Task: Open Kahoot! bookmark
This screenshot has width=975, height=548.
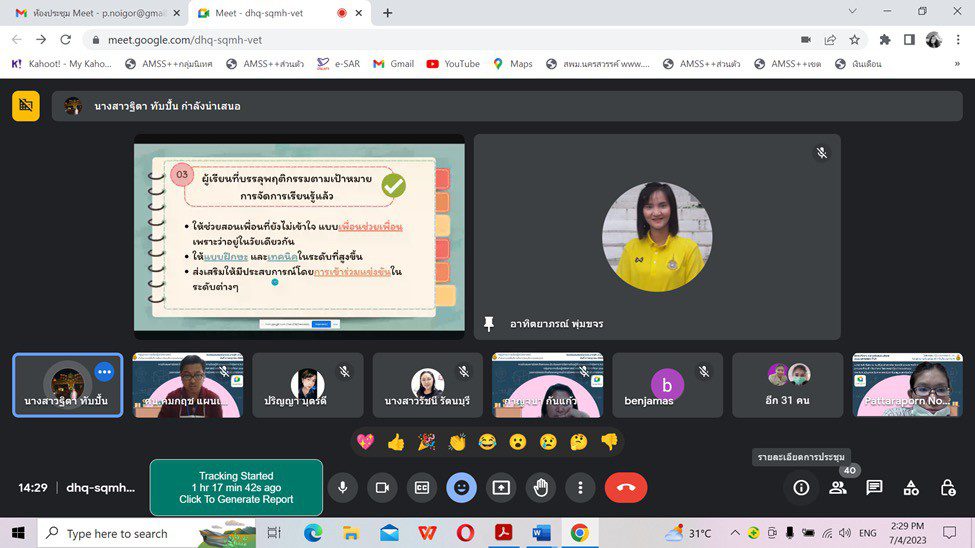Action: (62, 63)
